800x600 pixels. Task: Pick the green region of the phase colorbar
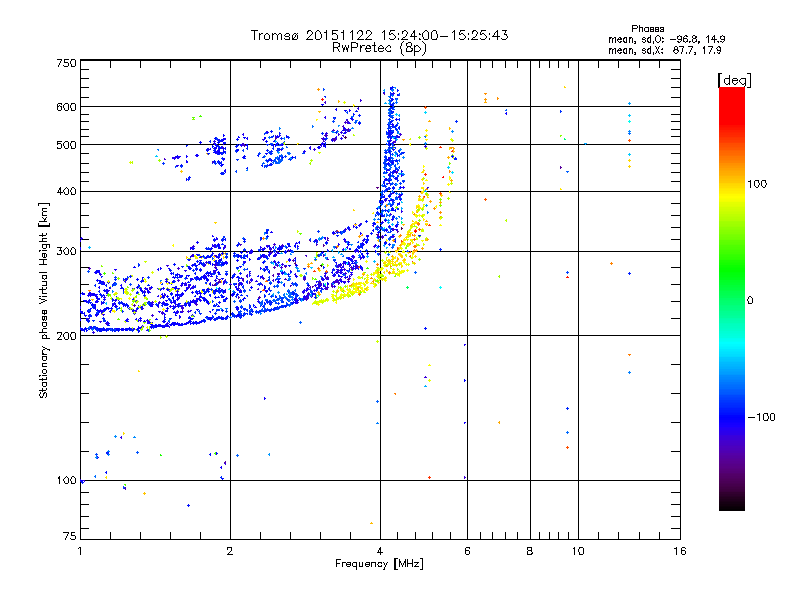tap(732, 265)
